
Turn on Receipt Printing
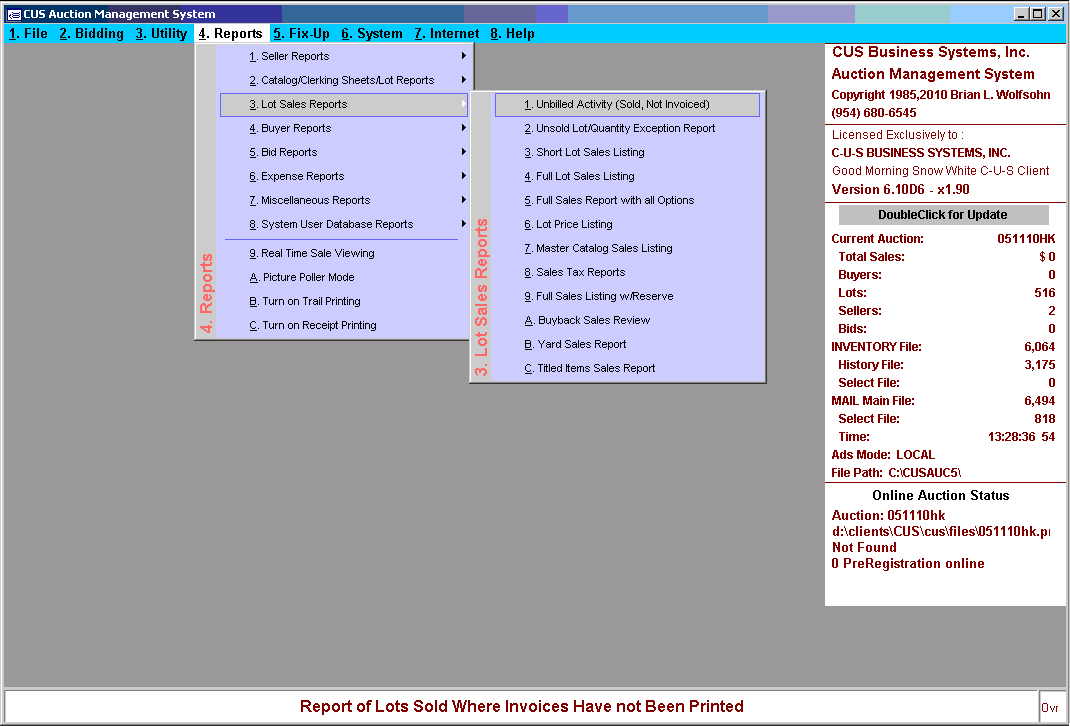coord(344,325)
